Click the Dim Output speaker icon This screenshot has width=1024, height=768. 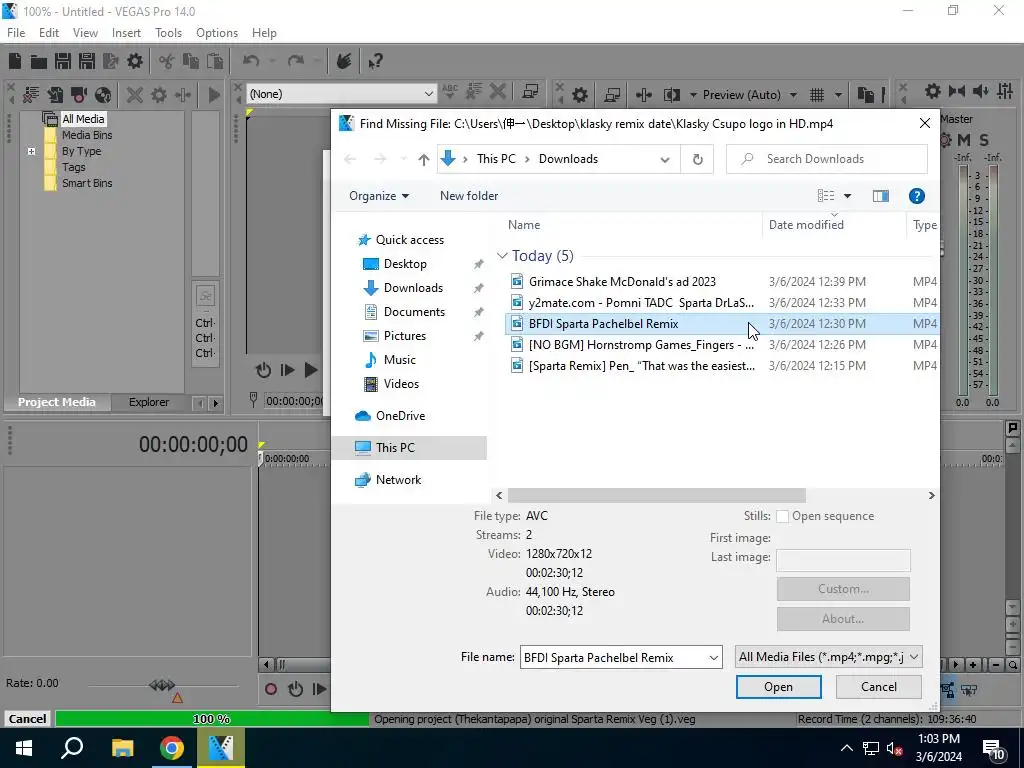click(981, 91)
